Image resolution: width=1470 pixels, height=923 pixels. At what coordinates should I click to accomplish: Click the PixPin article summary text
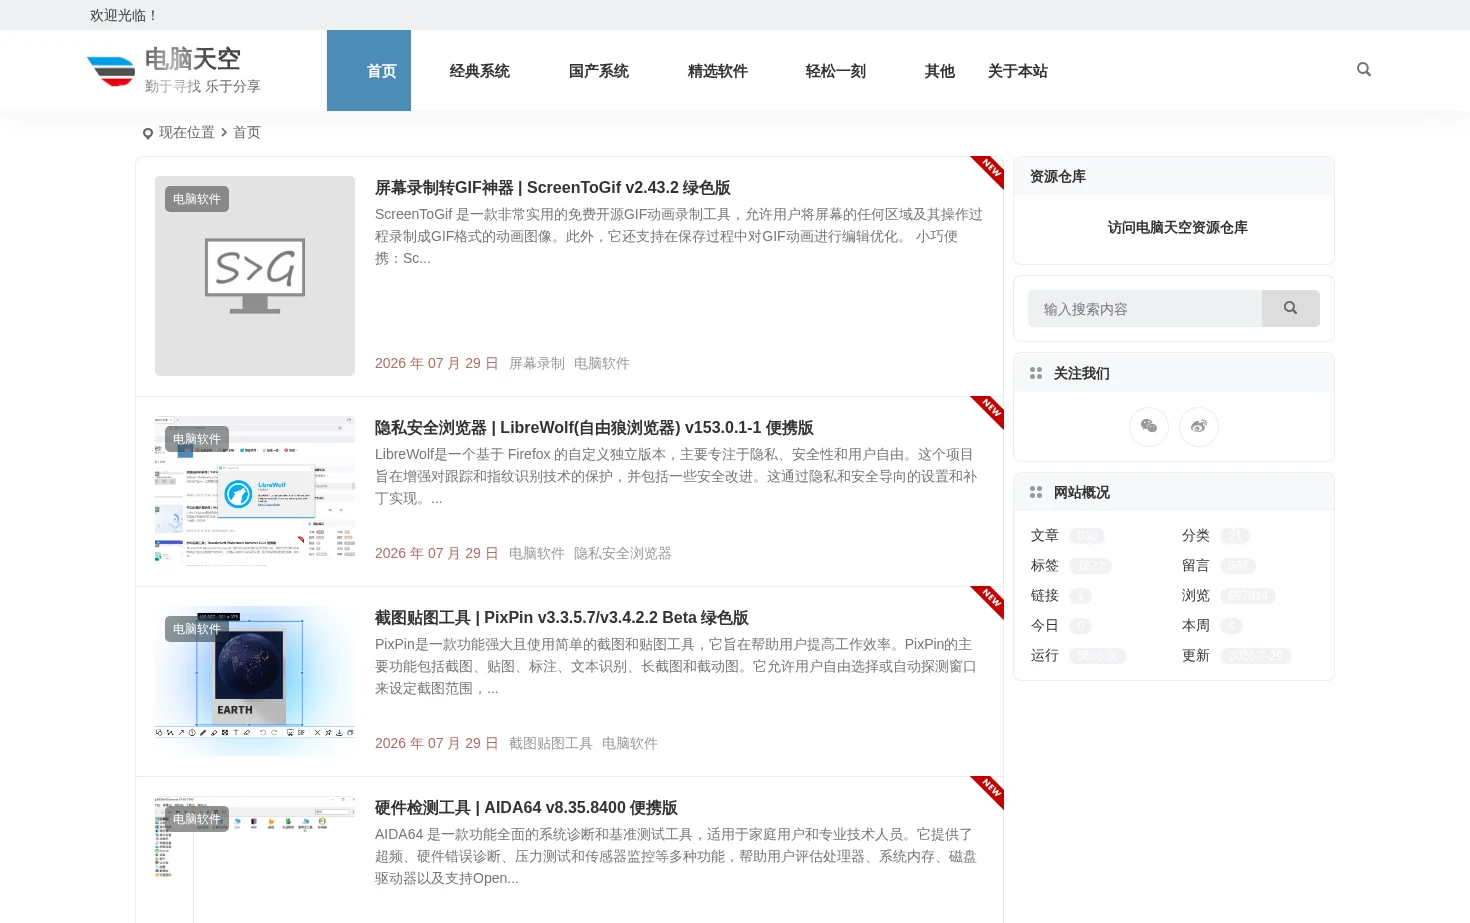pyautogui.click(x=676, y=666)
